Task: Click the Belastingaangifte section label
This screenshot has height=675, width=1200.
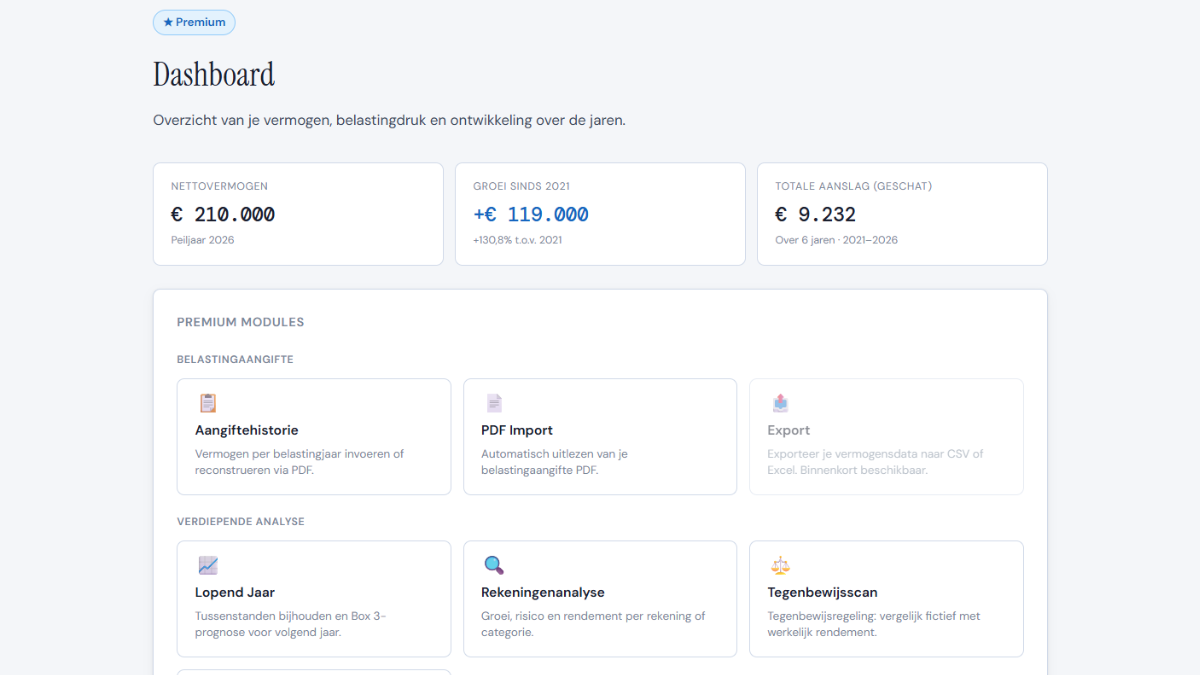Action: (x=234, y=359)
